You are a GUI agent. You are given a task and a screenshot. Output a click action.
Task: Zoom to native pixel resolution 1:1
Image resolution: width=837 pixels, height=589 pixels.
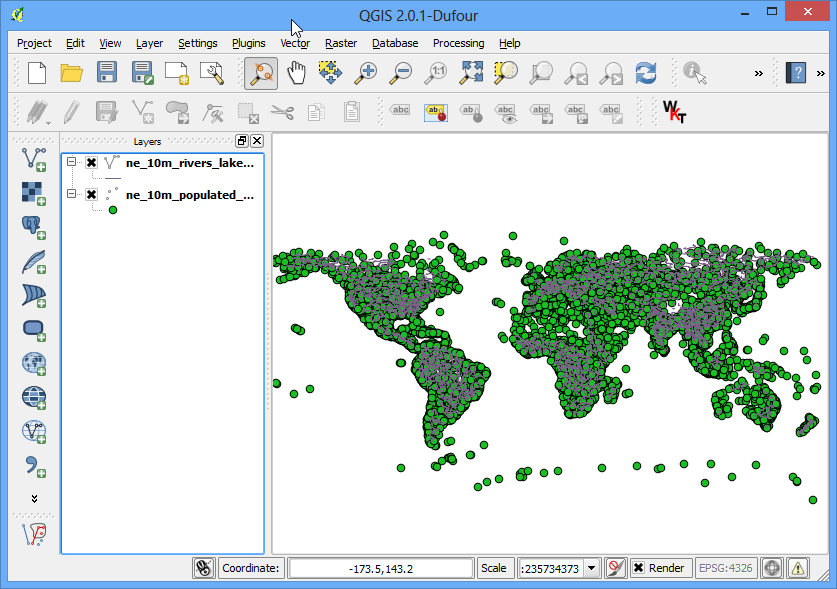(436, 73)
